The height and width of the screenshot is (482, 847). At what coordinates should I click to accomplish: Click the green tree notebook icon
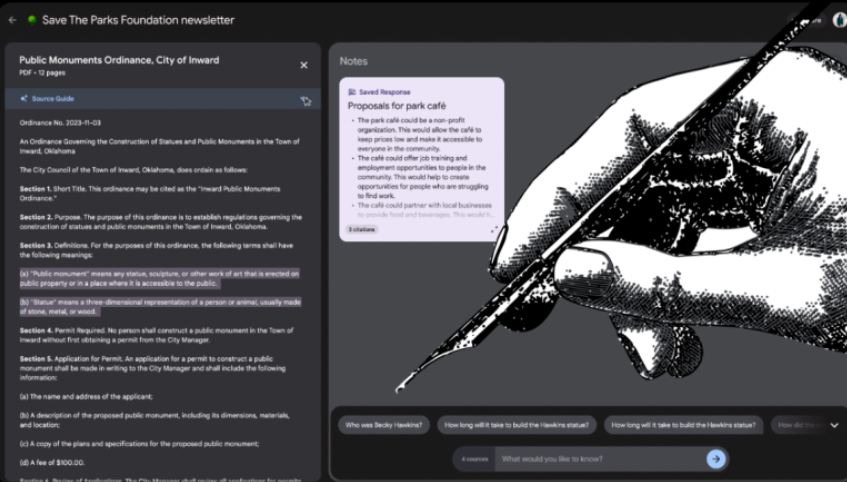click(32, 20)
